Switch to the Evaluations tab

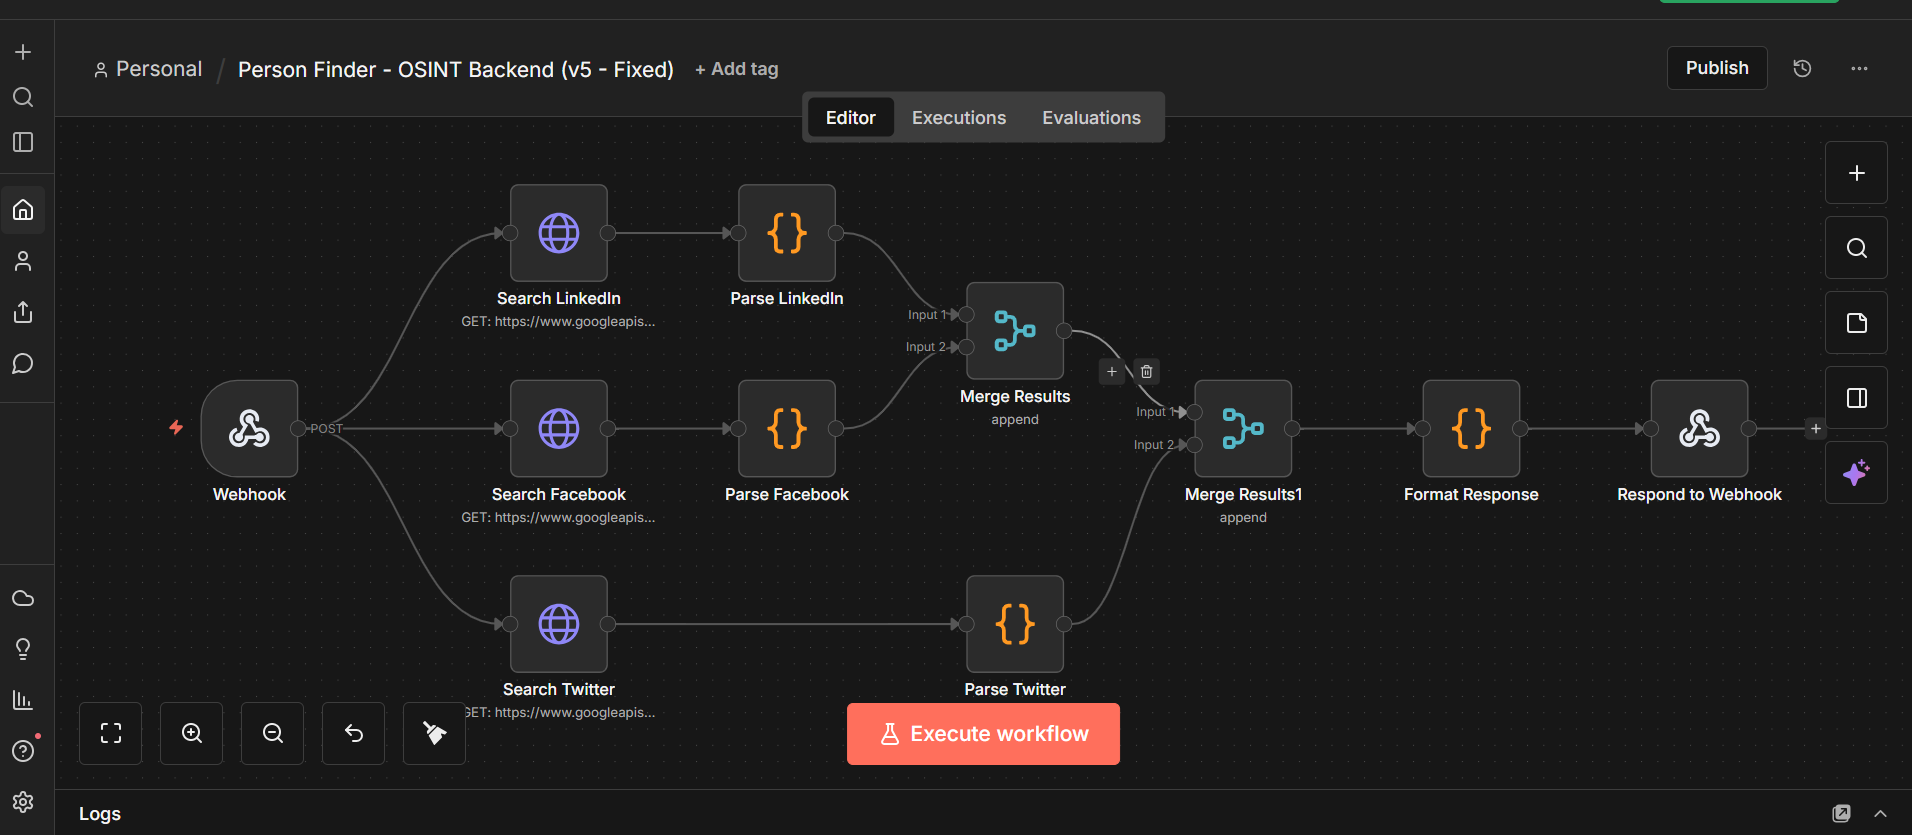coord(1091,118)
